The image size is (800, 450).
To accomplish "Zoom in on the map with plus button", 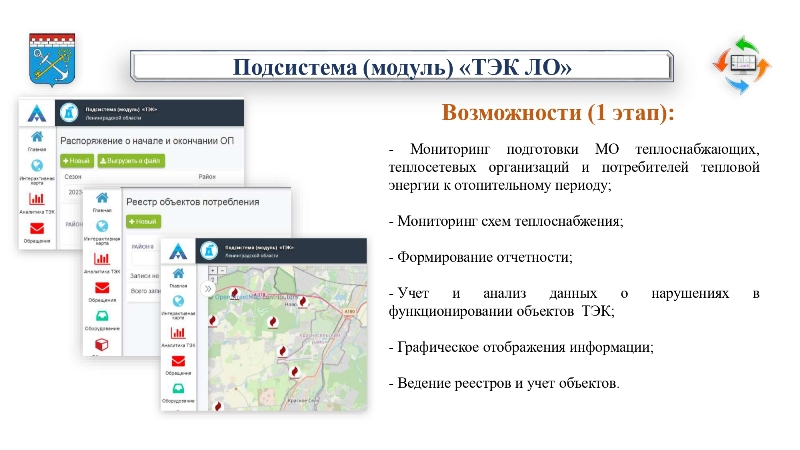I will [x=213, y=270].
